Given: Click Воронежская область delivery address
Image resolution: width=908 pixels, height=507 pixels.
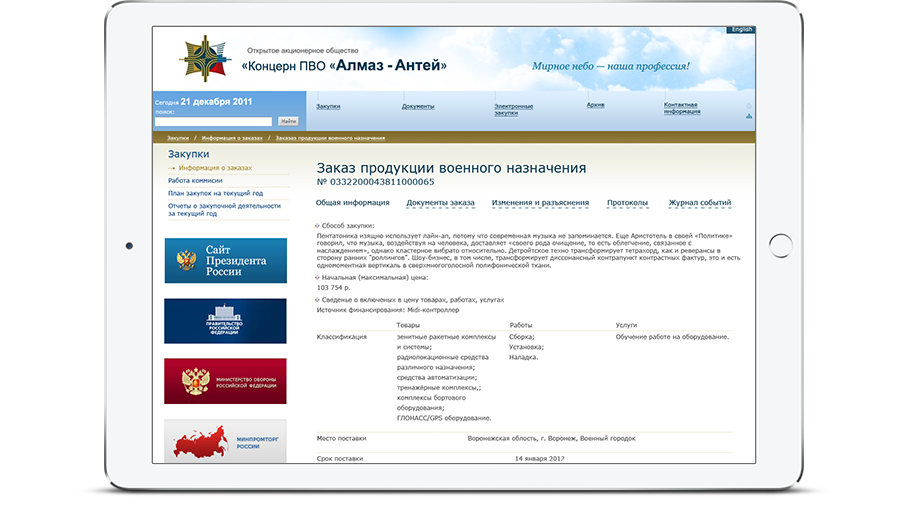Looking at the screenshot, I should coord(551,439).
